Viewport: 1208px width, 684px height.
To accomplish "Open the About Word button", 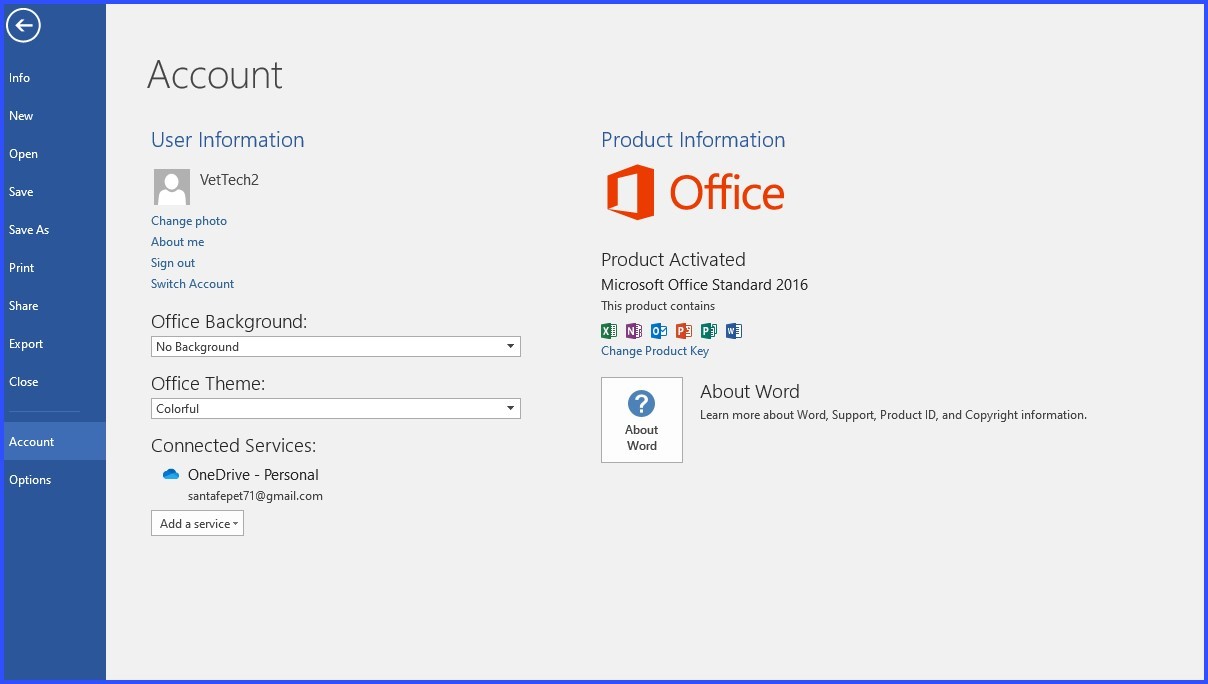I will point(642,420).
